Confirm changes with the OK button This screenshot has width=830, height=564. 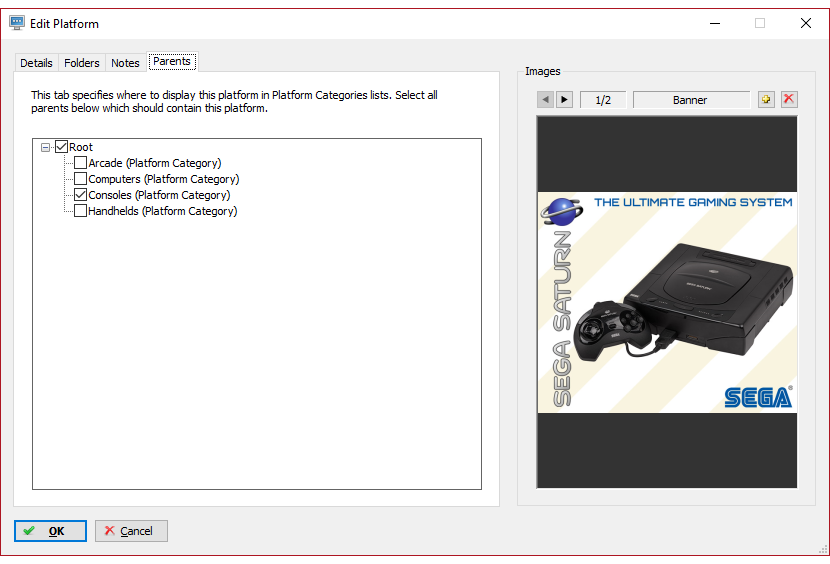50,531
